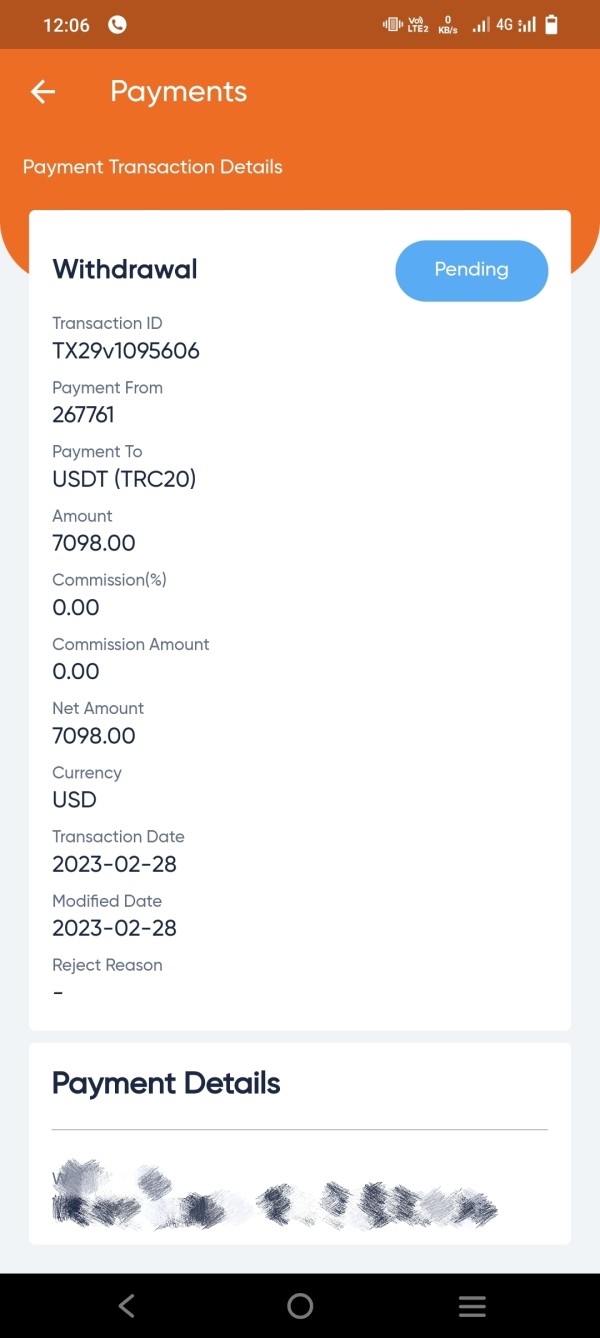The width and height of the screenshot is (600, 1338).
Task: Tap the 4G signal strength icon
Action: [516, 25]
